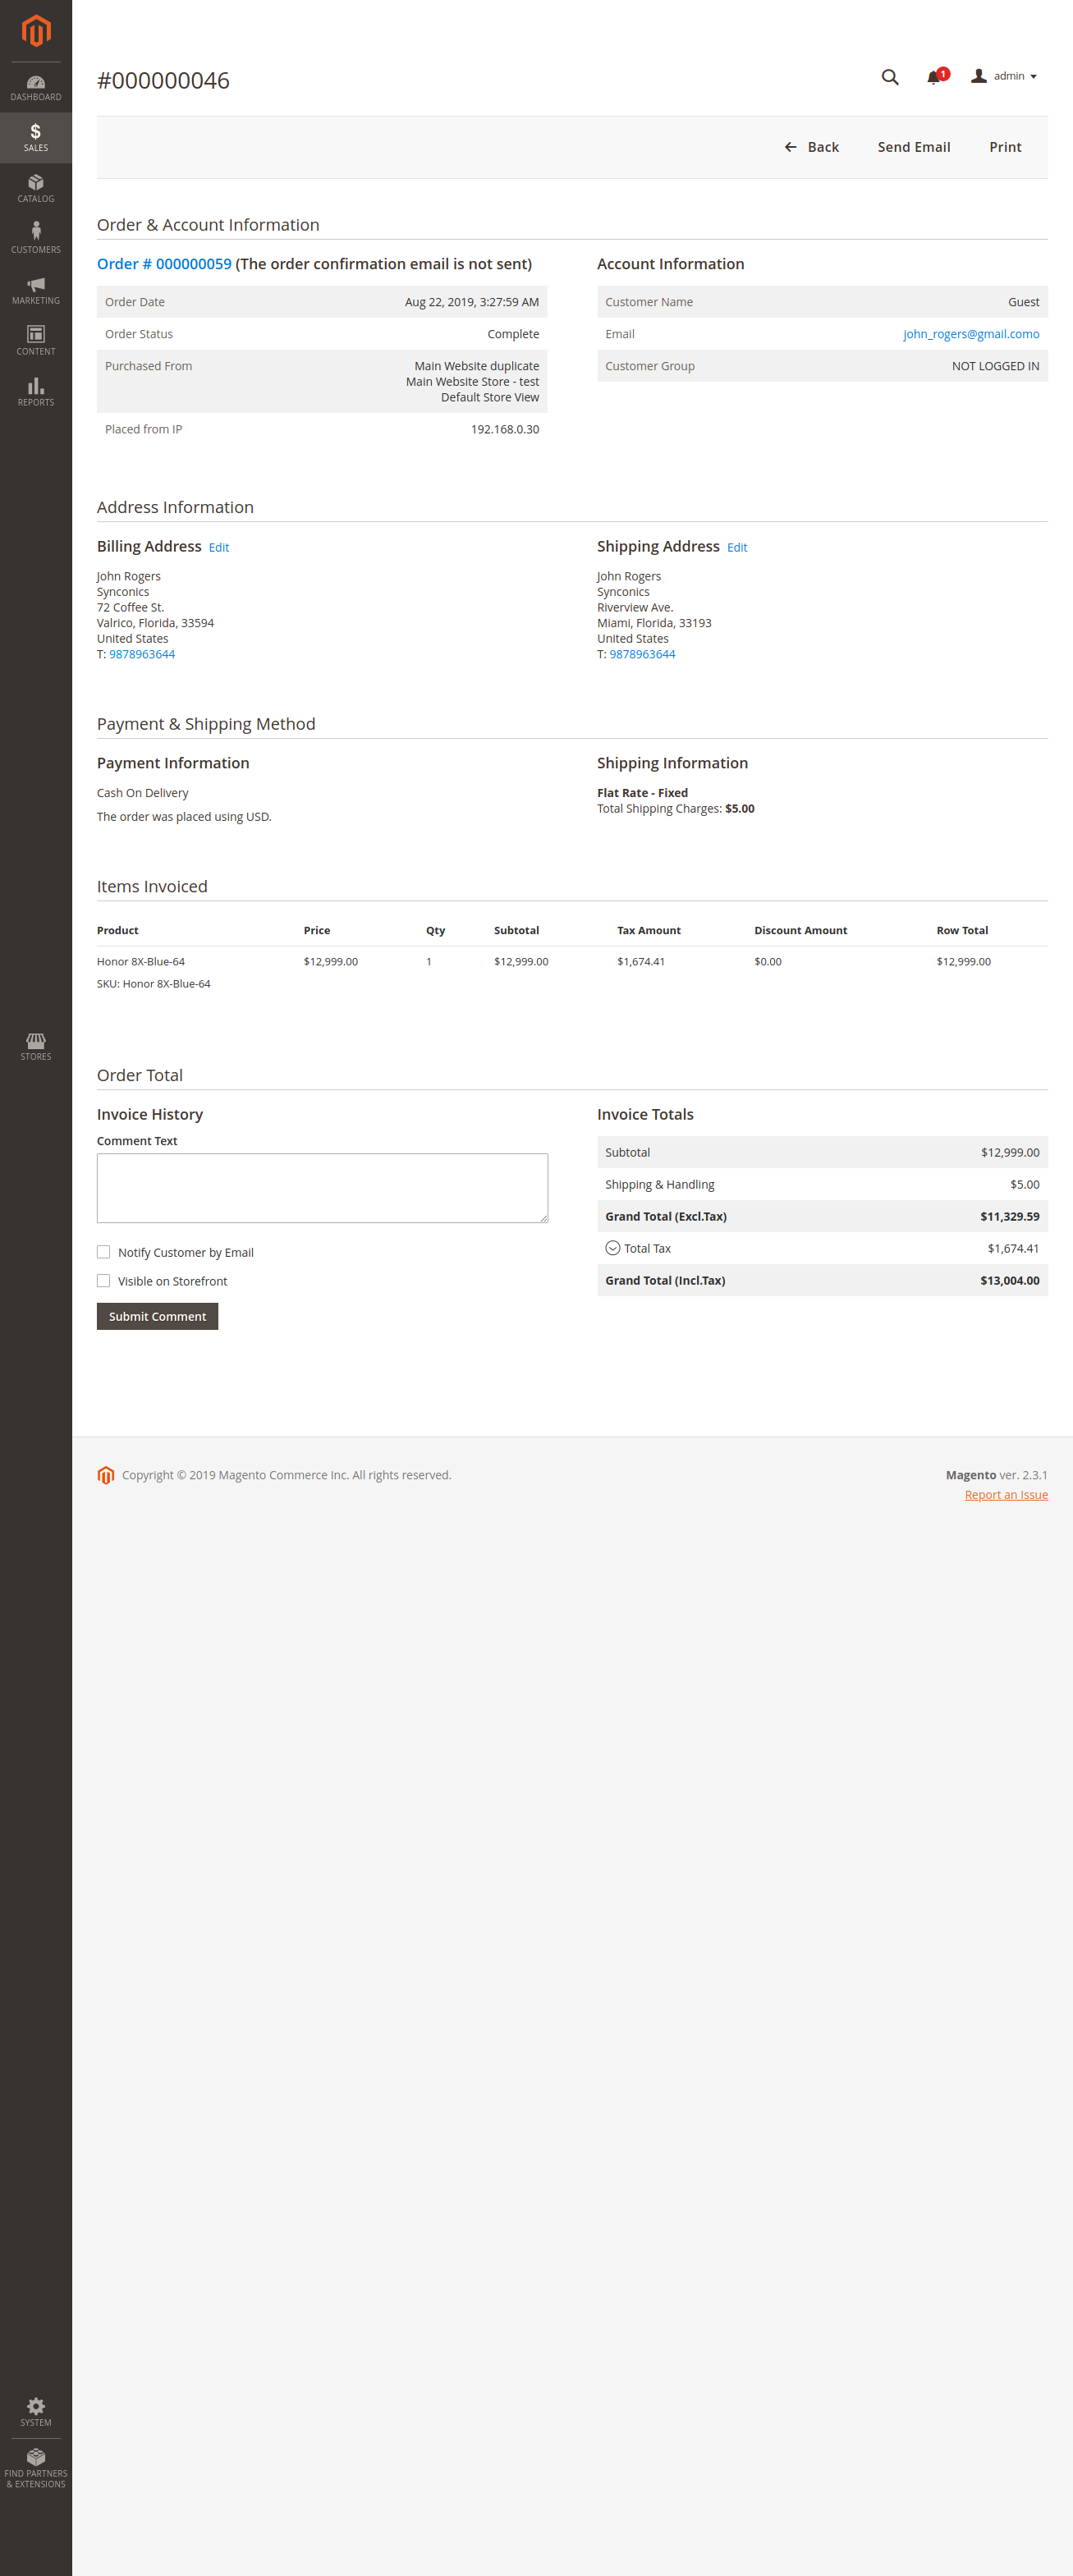
Task: Open the notifications bell
Action: coord(934,77)
